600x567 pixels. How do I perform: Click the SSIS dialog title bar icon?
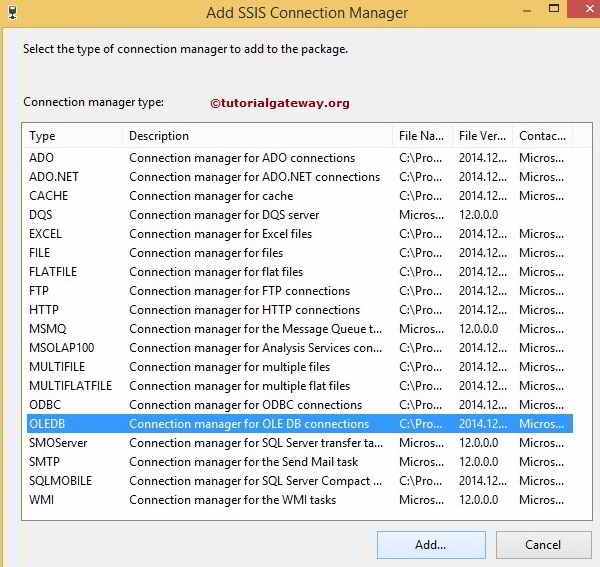pyautogui.click(x=13, y=12)
